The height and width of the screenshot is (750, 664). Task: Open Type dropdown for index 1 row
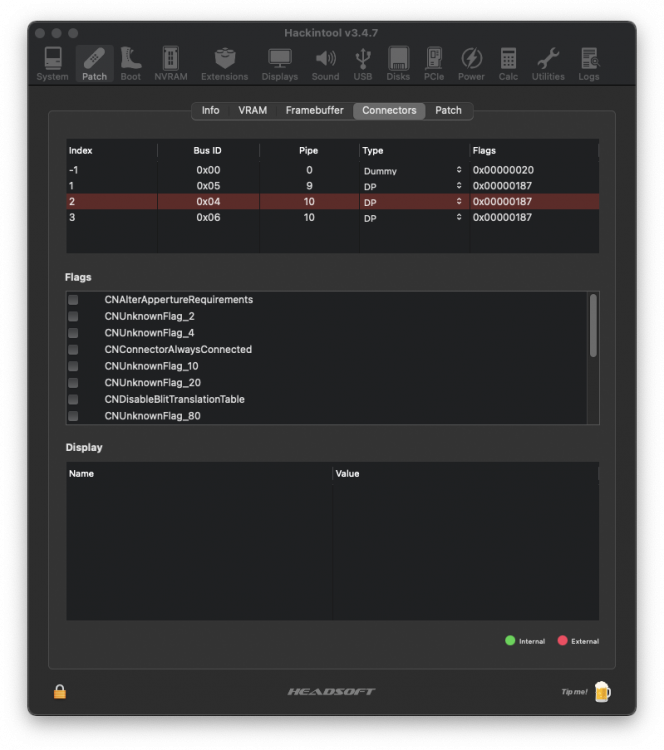(413, 186)
